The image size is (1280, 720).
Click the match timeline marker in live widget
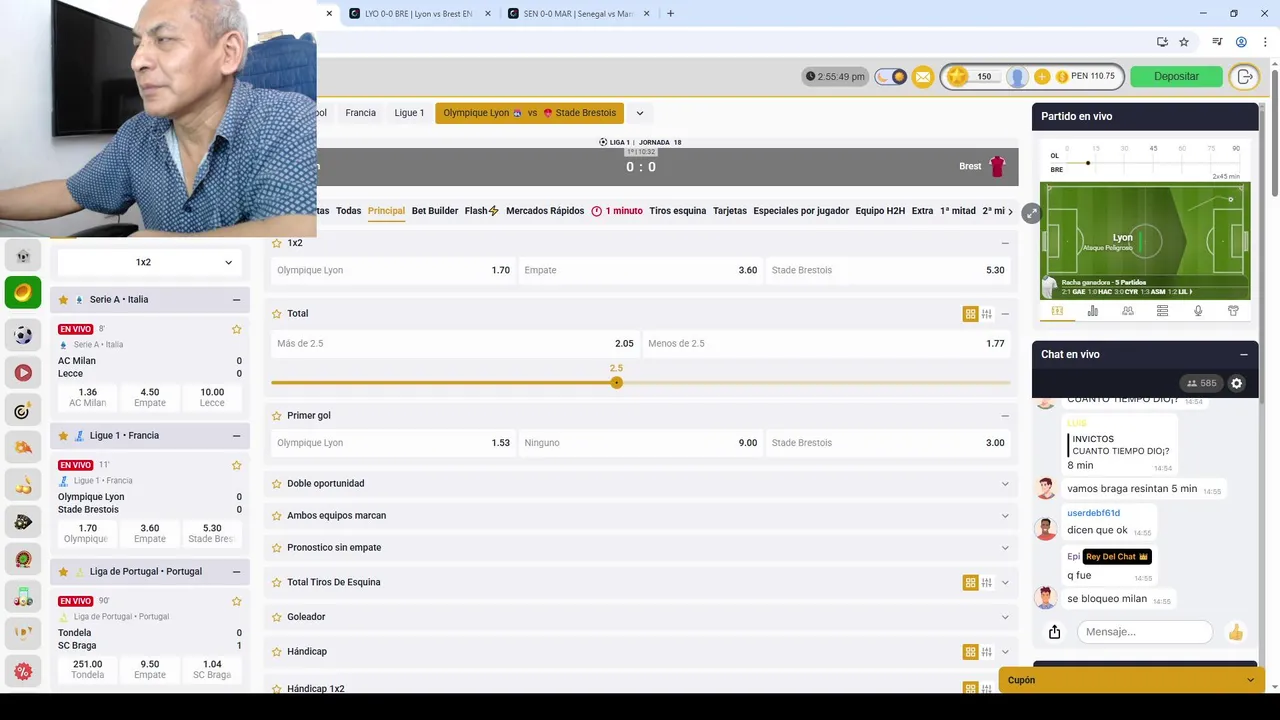click(1087, 163)
